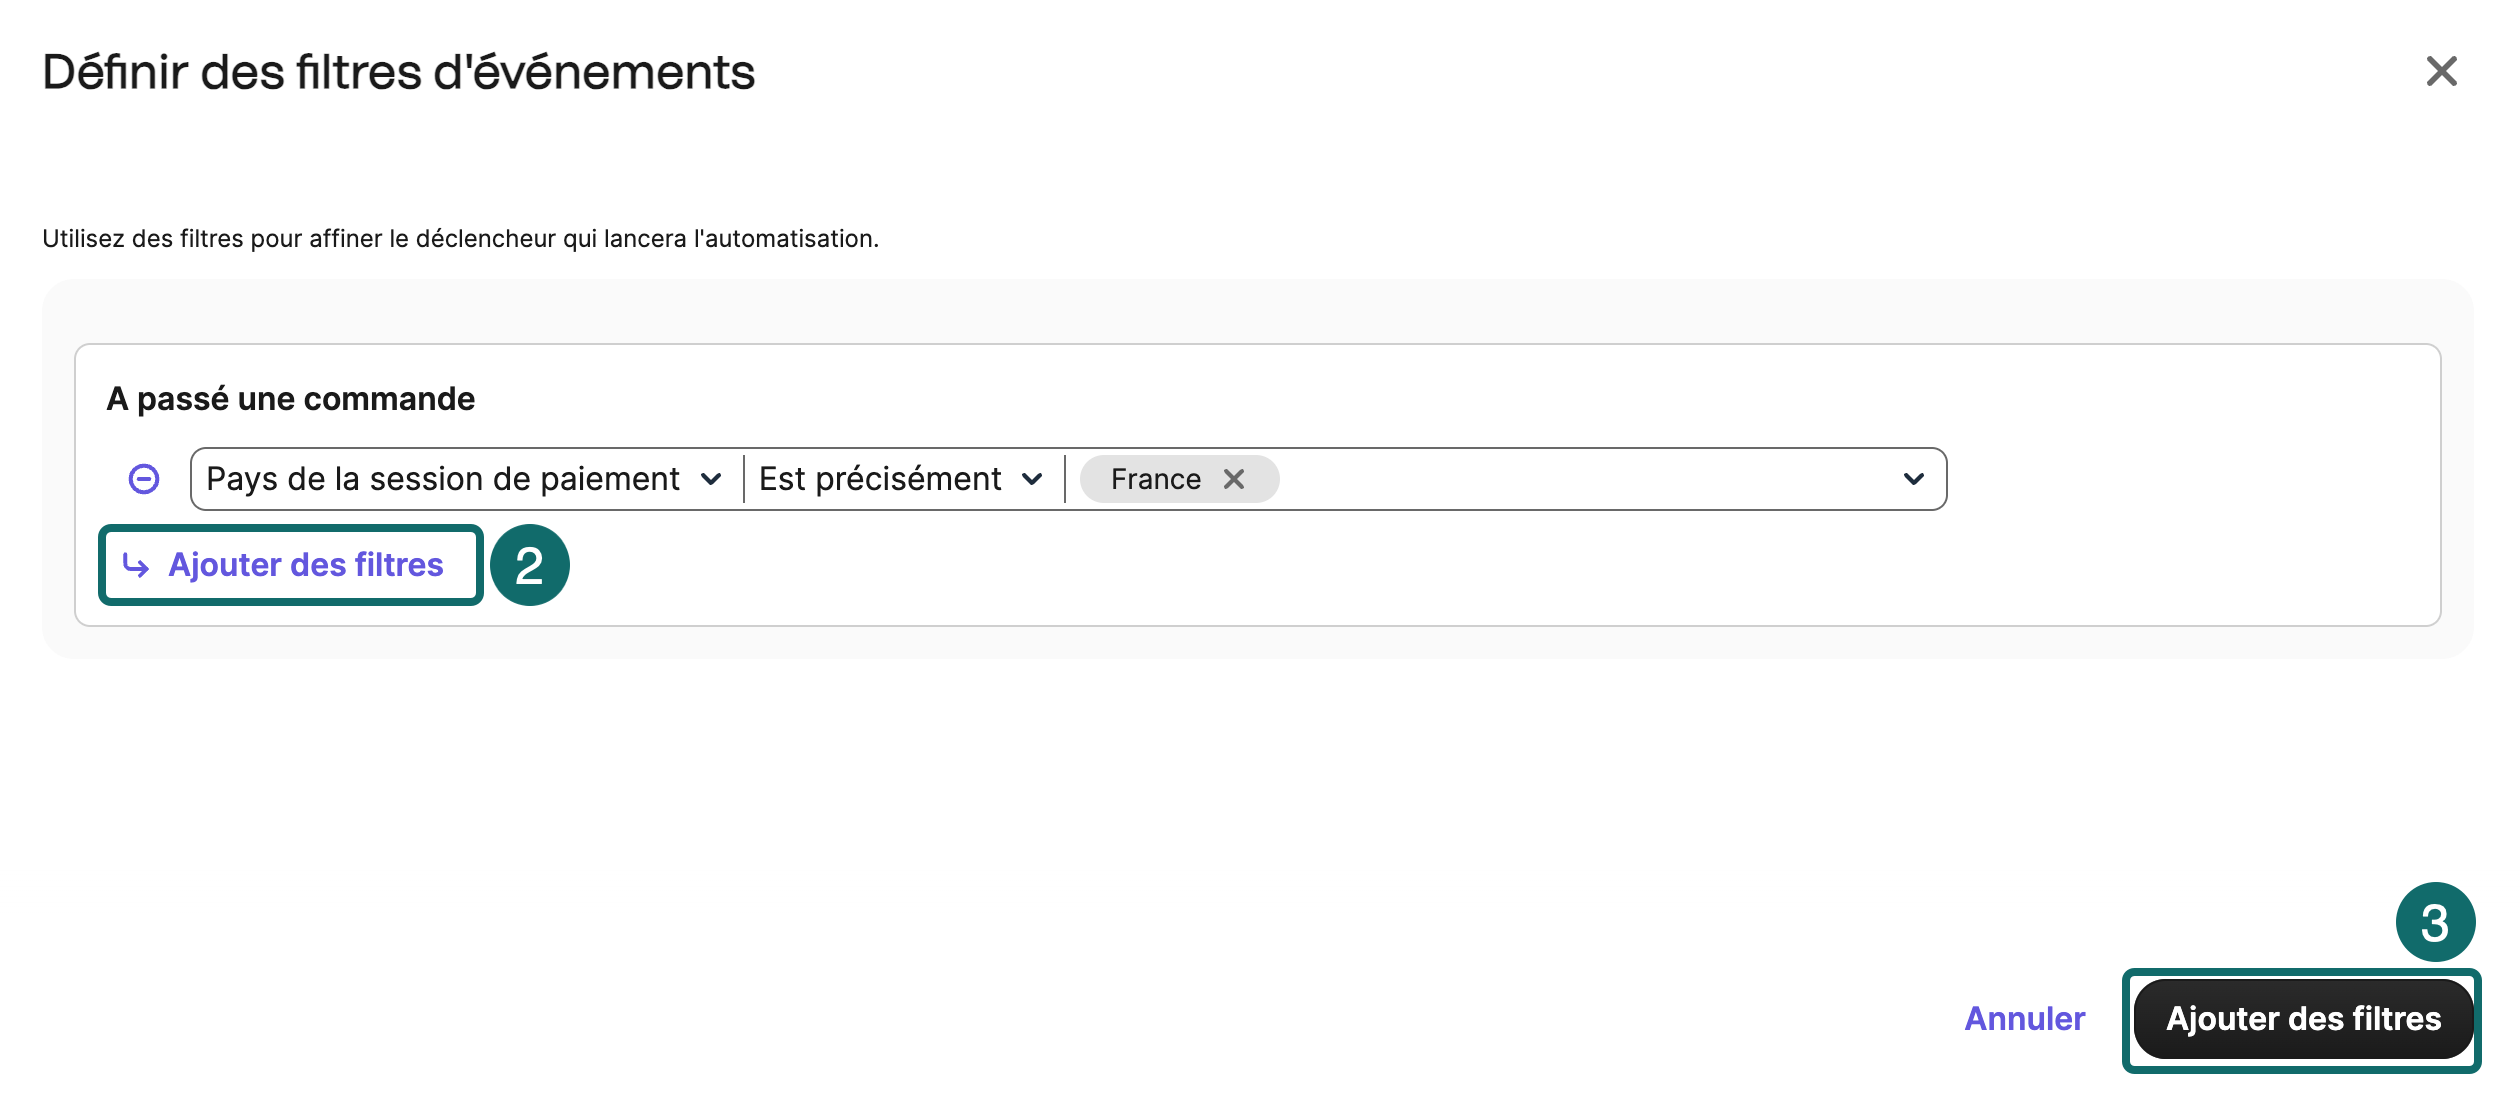Click the numbered step 2 badge
This screenshot has width=2520, height=1096.
coord(529,565)
